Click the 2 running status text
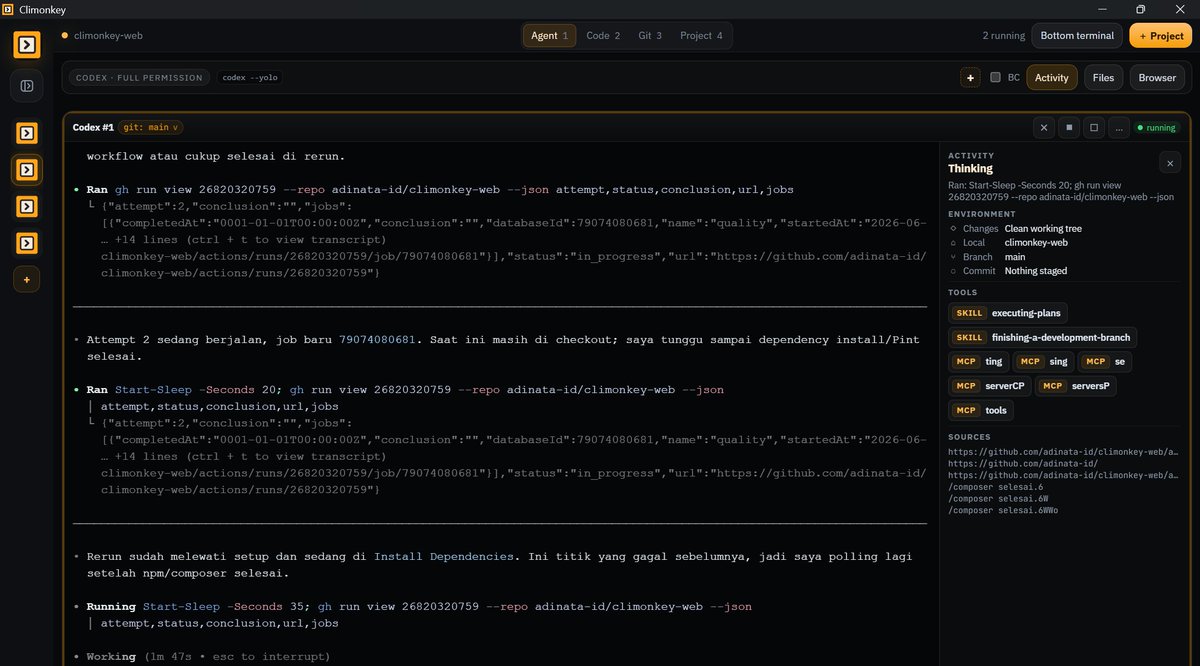The image size is (1200, 666). 1003,36
